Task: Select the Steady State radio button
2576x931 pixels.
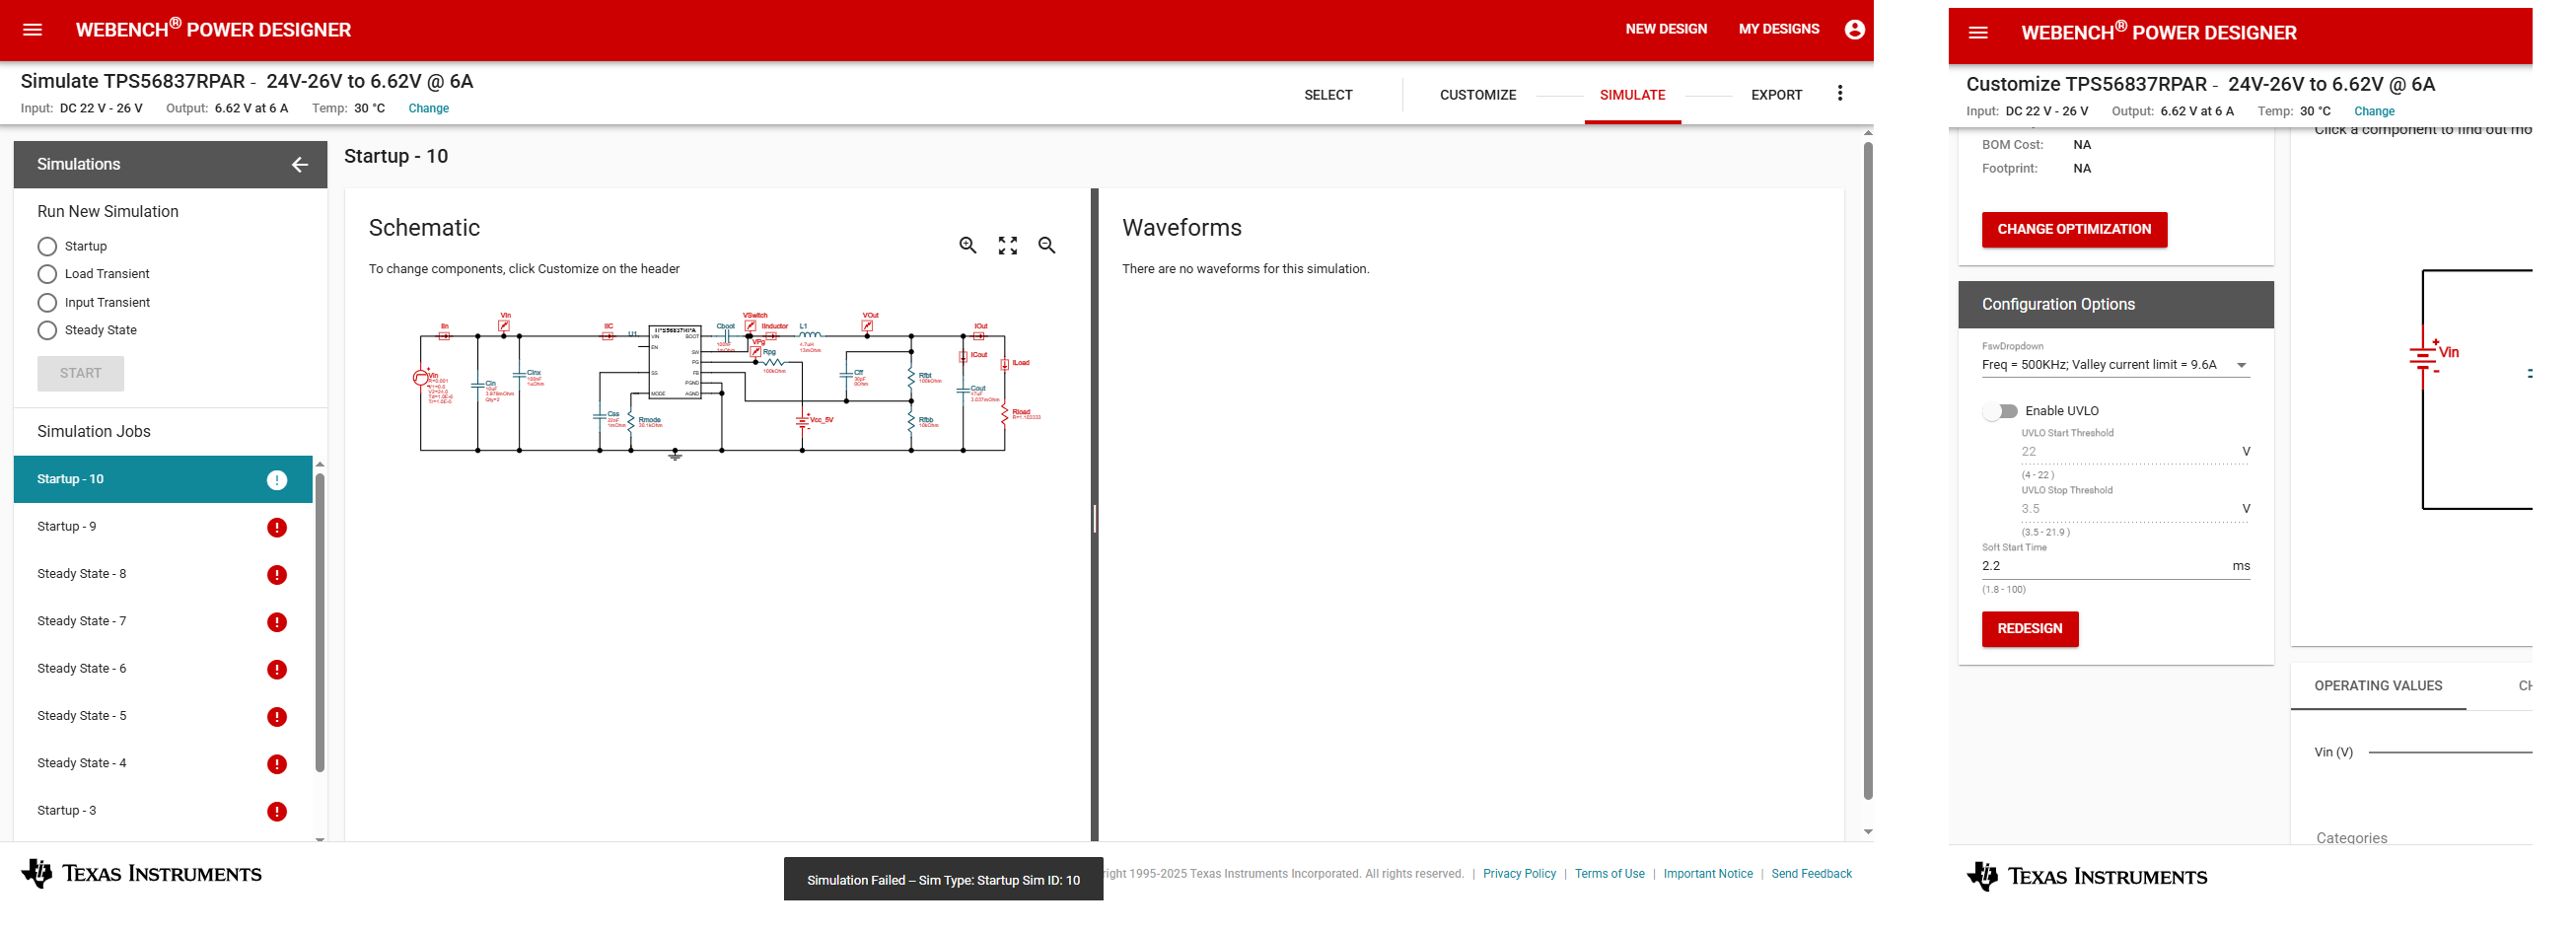Action: click(x=47, y=330)
